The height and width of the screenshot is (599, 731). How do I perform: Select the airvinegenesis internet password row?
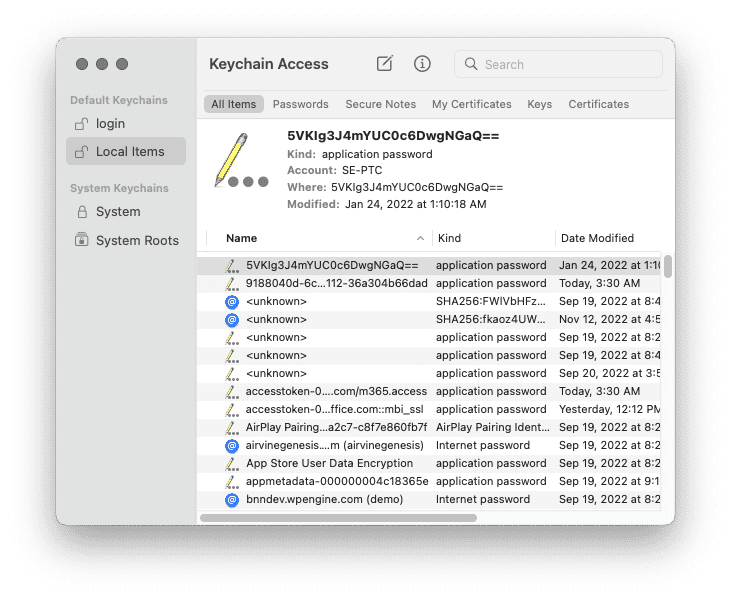click(428, 446)
